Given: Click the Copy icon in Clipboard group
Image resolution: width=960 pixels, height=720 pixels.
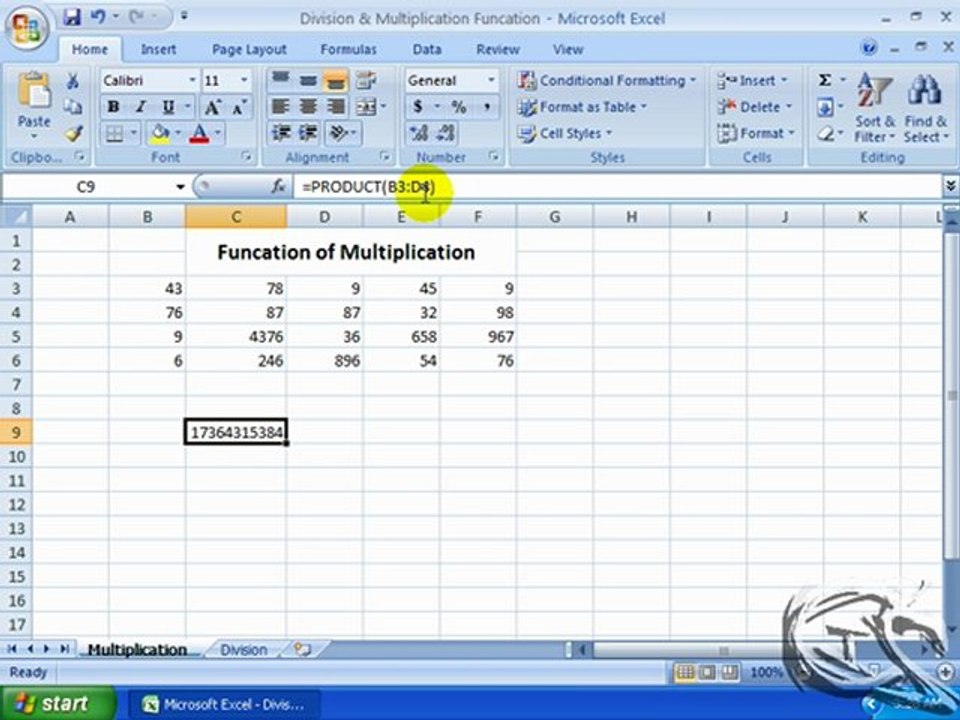Looking at the screenshot, I should coord(73,107).
